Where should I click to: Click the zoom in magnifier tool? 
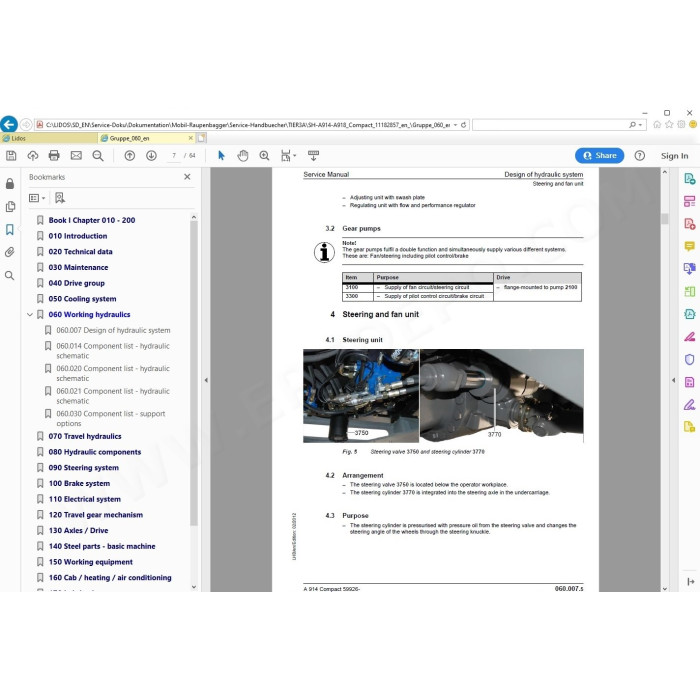click(264, 155)
